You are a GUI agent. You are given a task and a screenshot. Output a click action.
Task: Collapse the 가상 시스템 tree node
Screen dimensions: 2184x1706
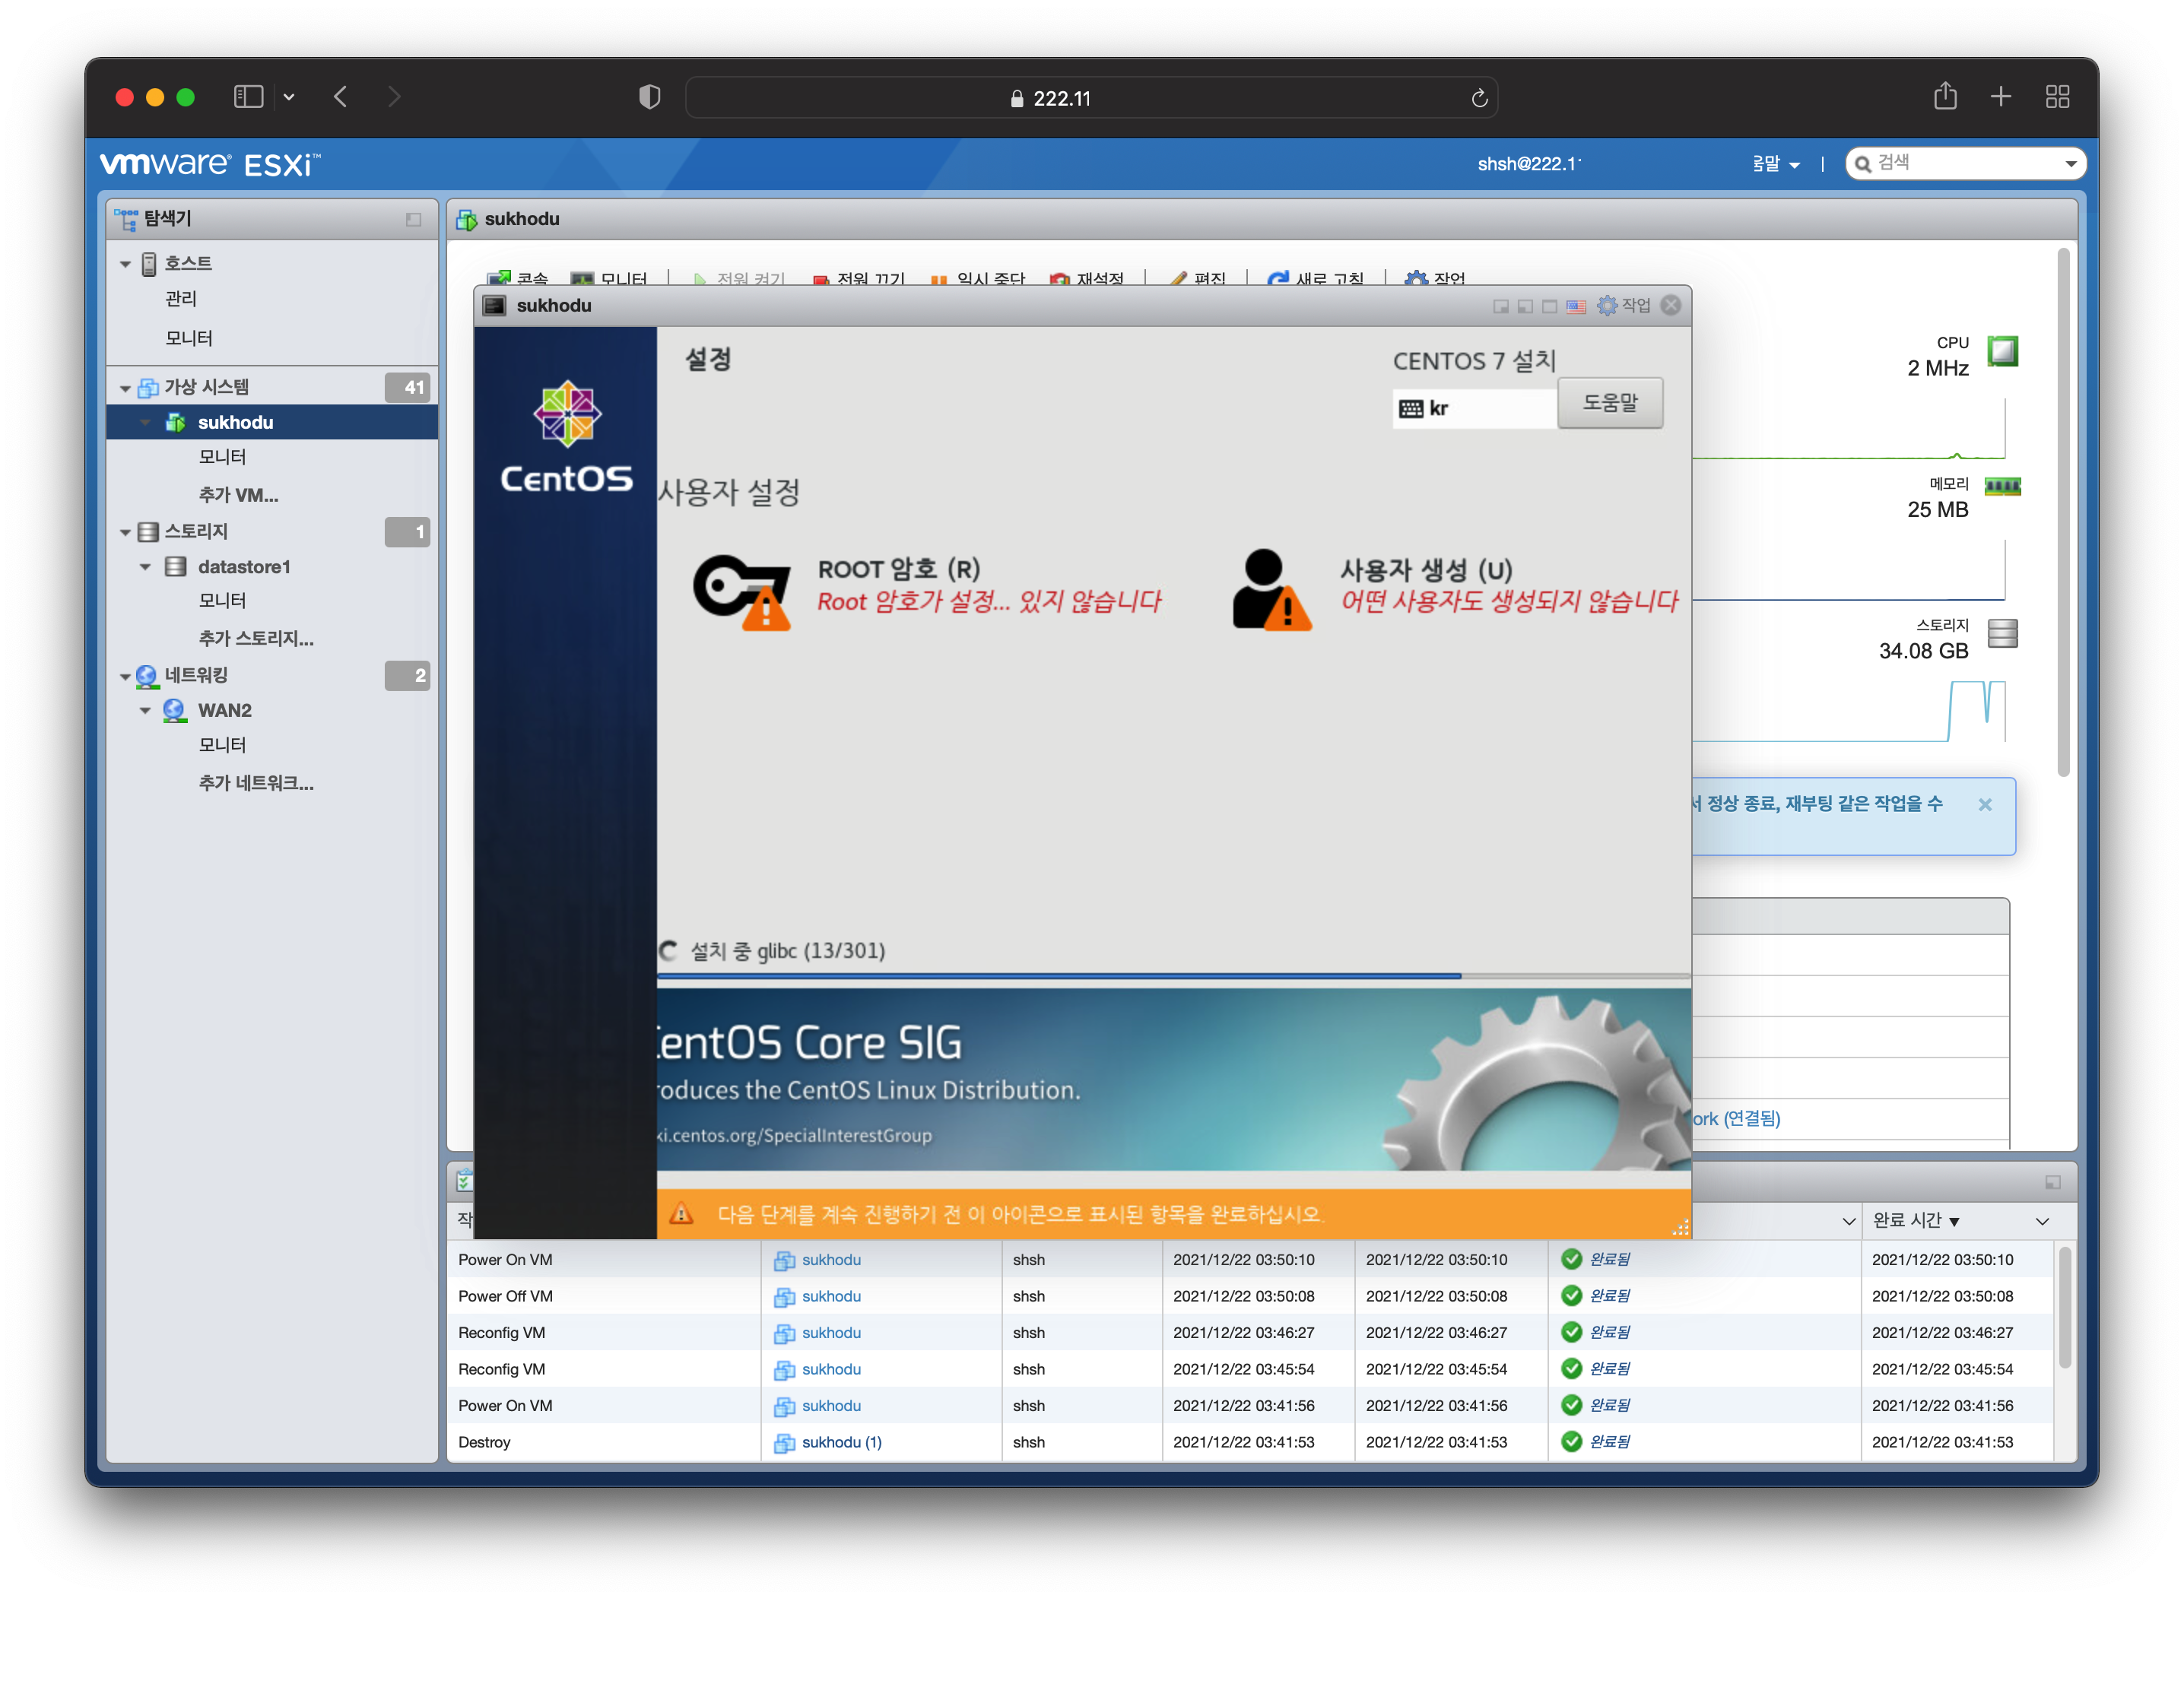pyautogui.click(x=125, y=388)
